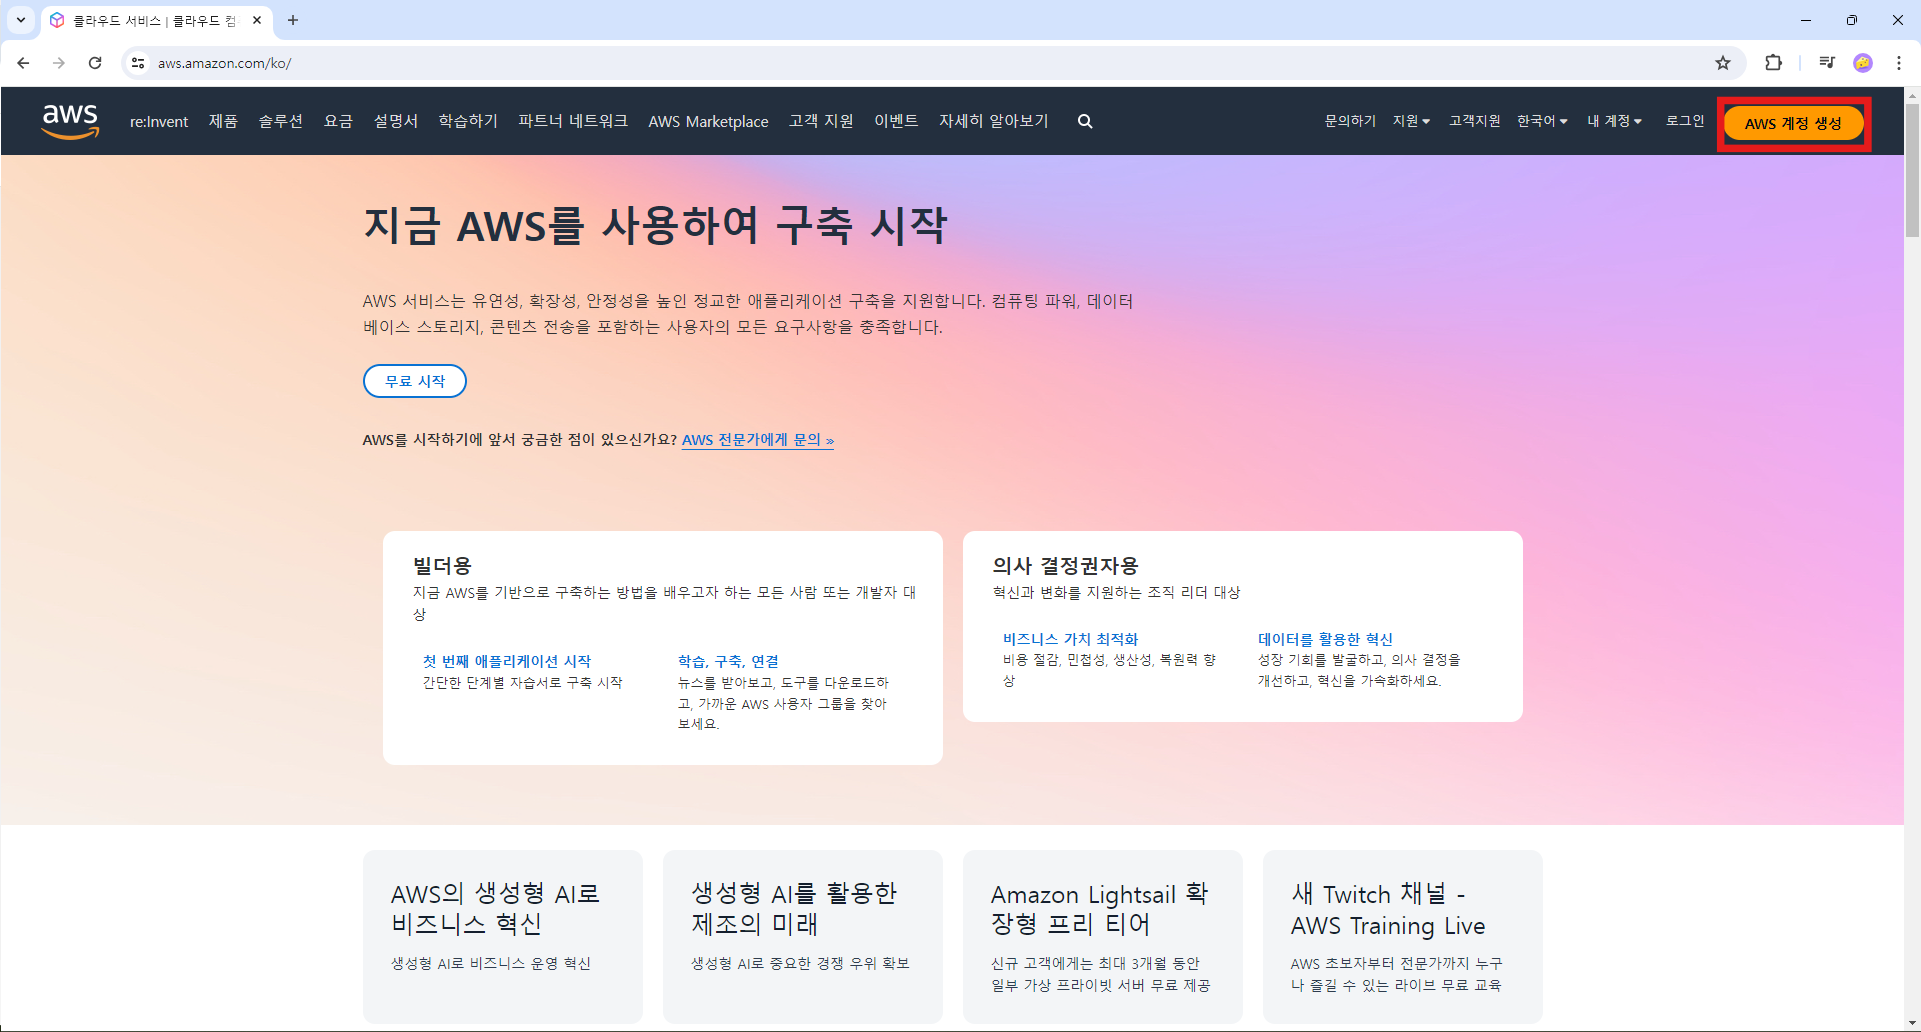Expand the 한국어 language dropdown
Screen dimensions: 1921x1032
point(1542,121)
